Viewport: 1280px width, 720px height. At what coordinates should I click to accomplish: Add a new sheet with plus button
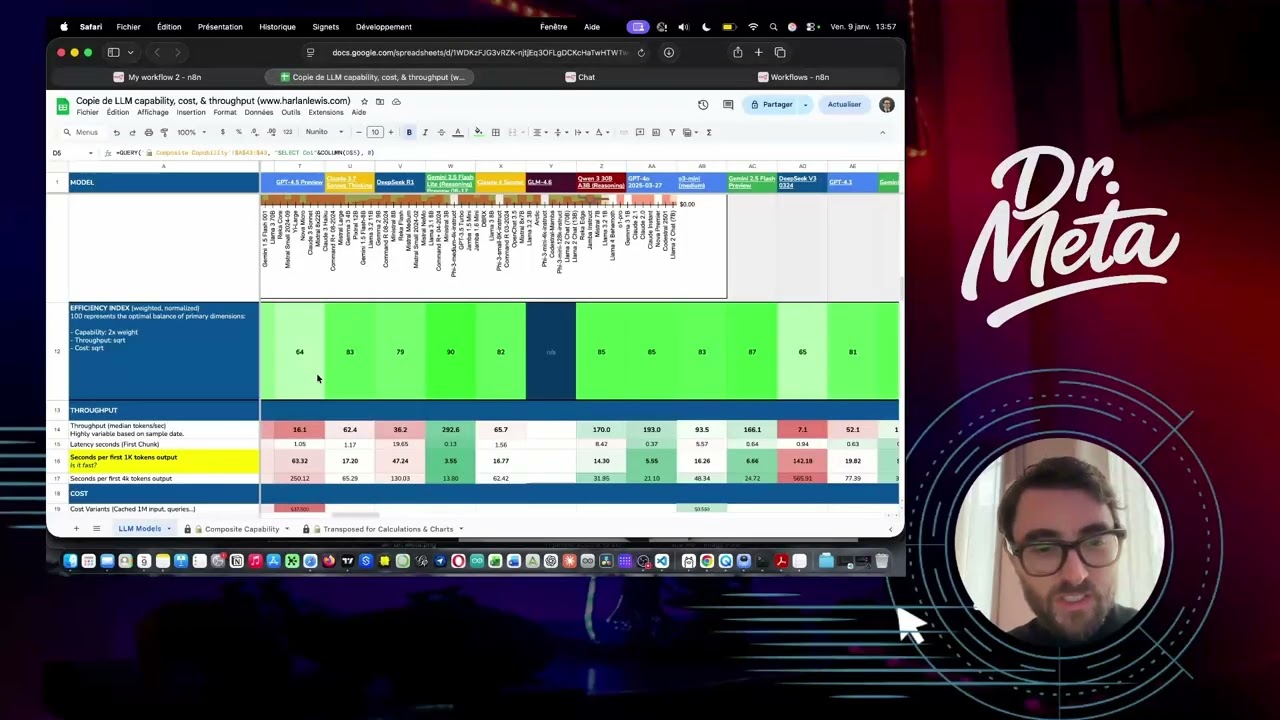pos(76,529)
